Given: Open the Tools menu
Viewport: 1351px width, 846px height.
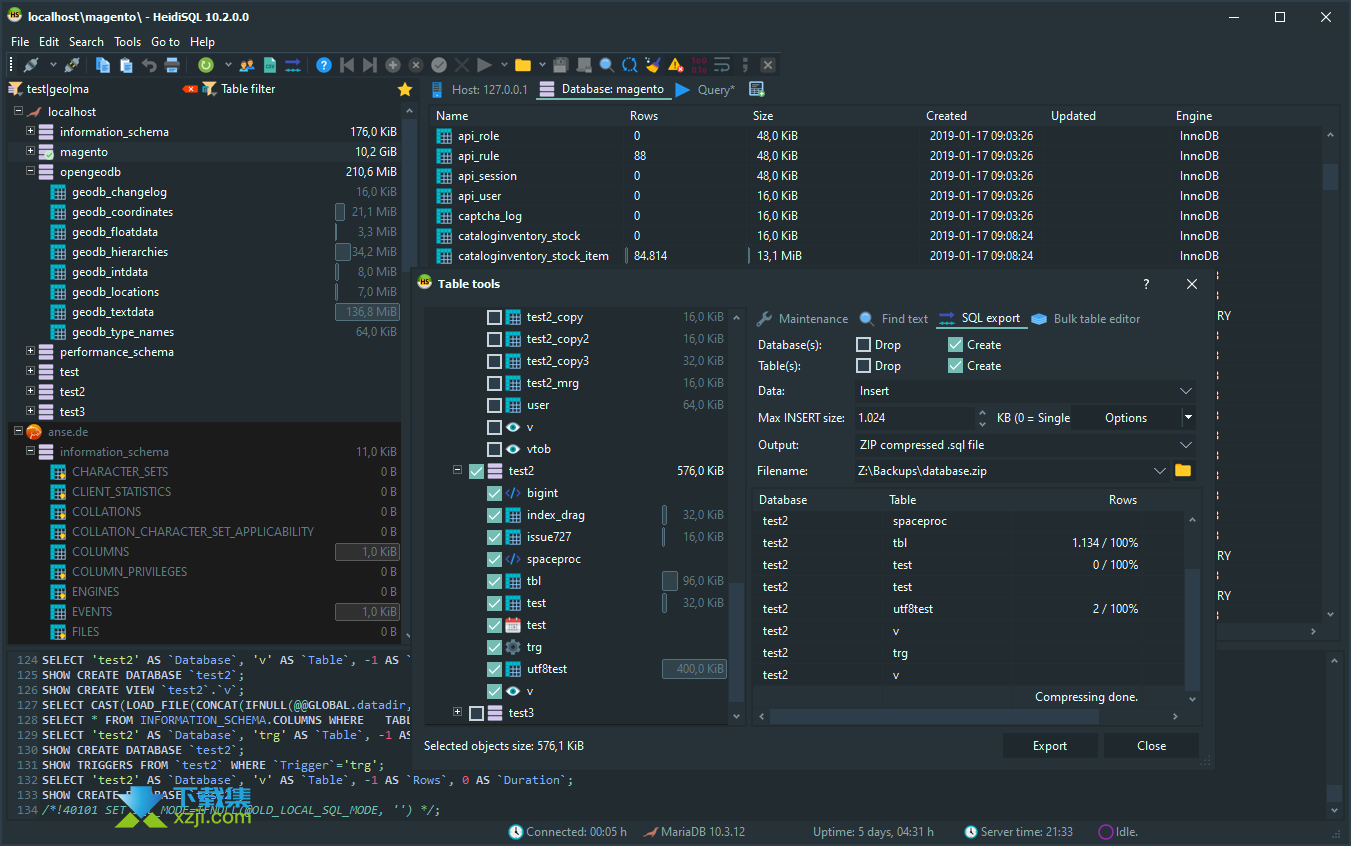Looking at the screenshot, I should pos(127,42).
